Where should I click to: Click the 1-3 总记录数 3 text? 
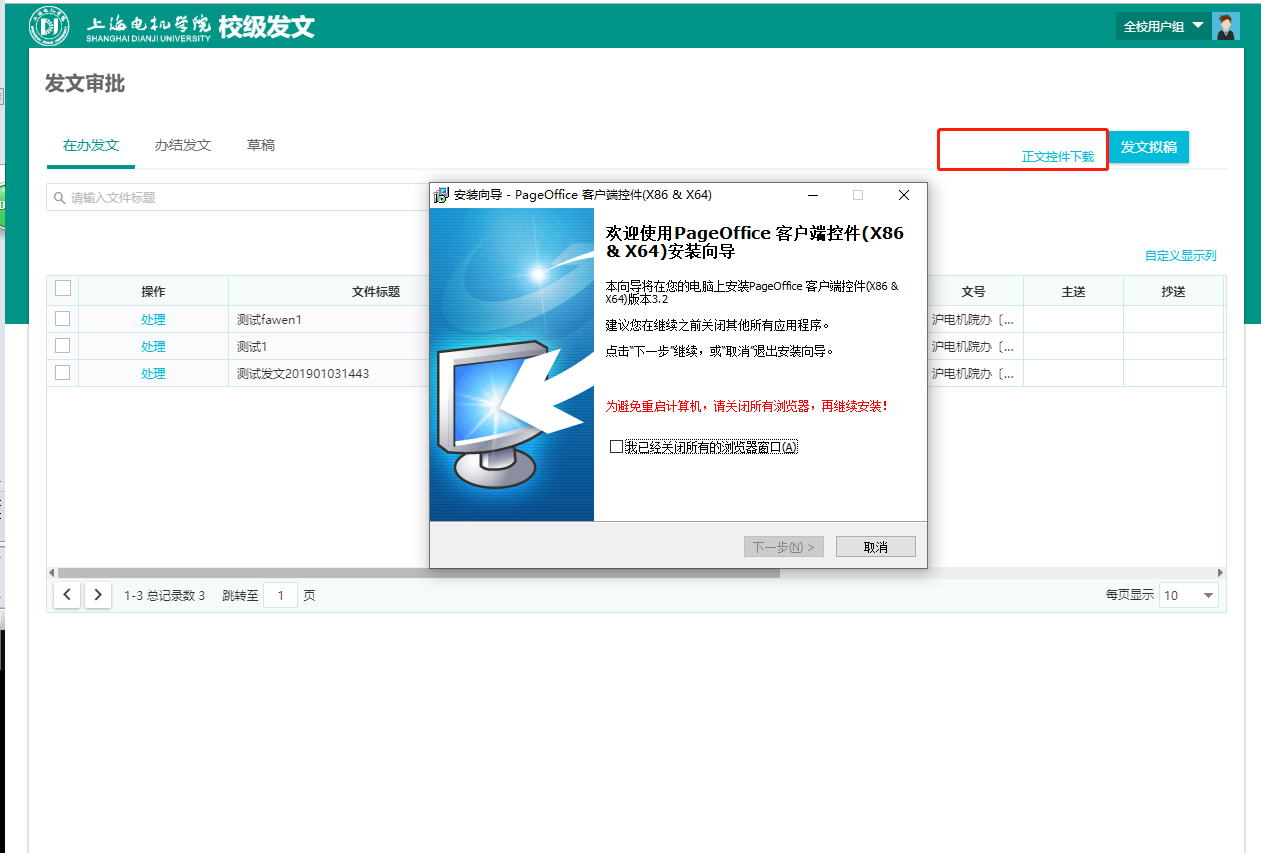point(164,596)
